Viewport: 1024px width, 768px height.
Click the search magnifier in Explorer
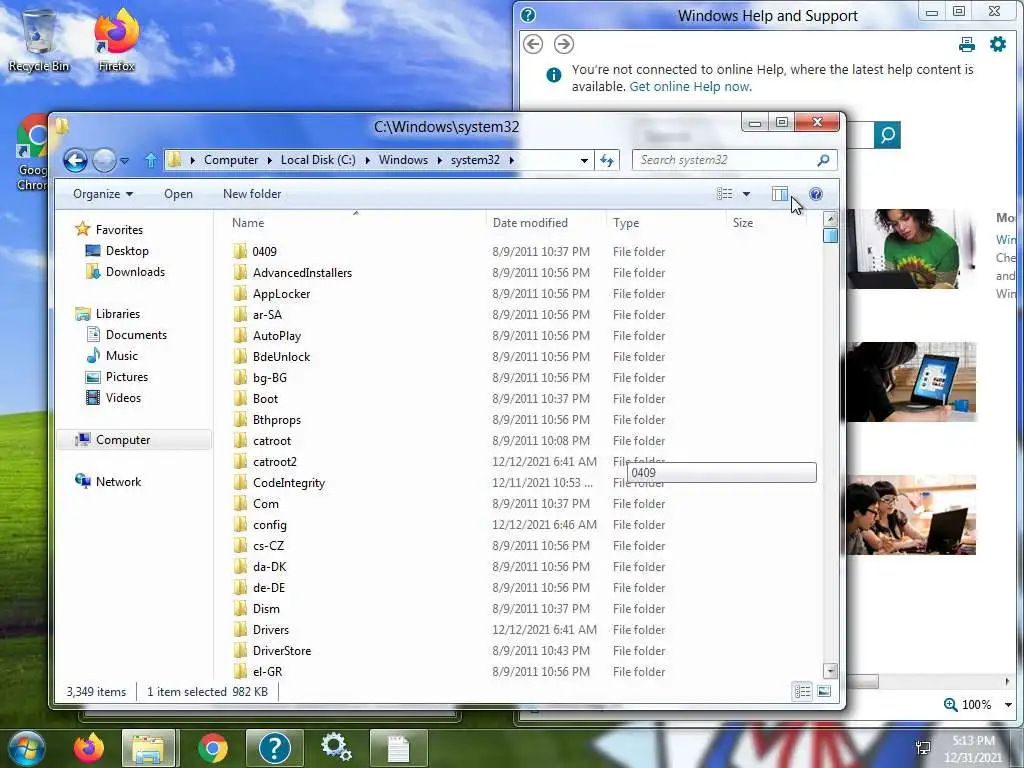824,160
